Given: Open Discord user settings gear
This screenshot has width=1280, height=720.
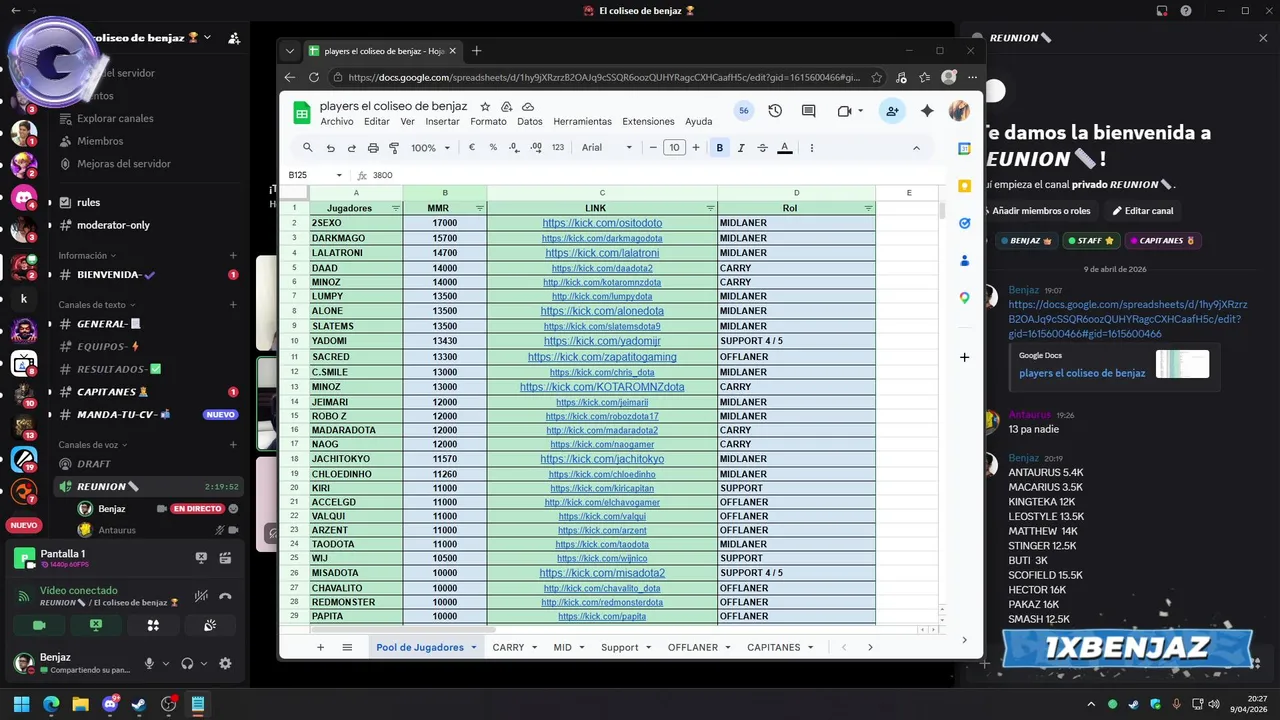Looking at the screenshot, I should click(225, 663).
